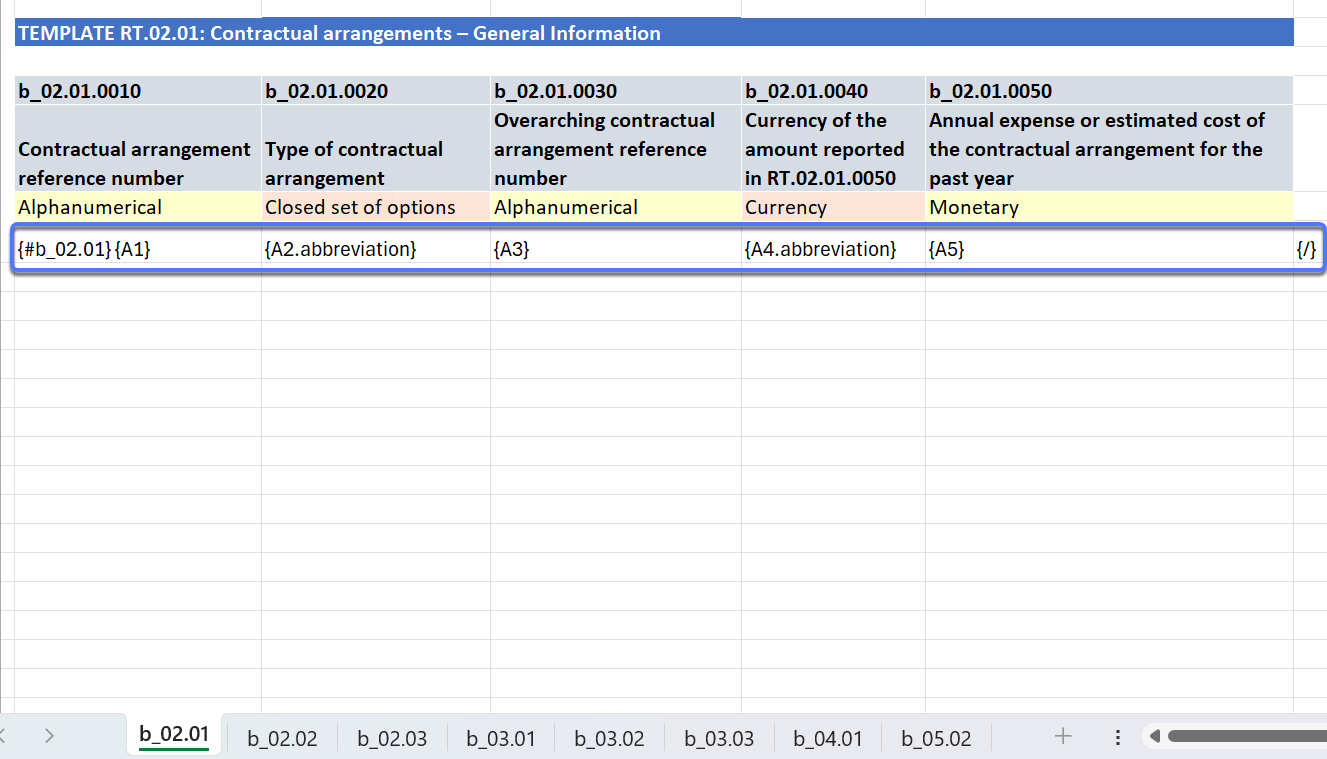The image size is (1327, 759).
Task: Click the {/} closing tag cell
Action: [1306, 249]
